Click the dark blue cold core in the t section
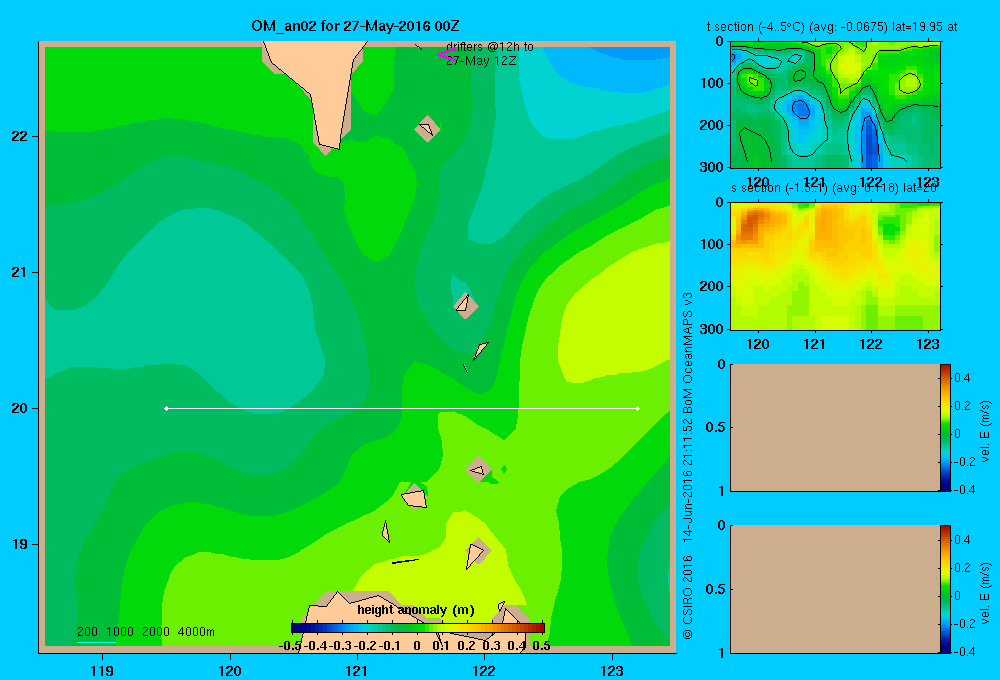Screen dimensions: 1000x680 (870, 140)
